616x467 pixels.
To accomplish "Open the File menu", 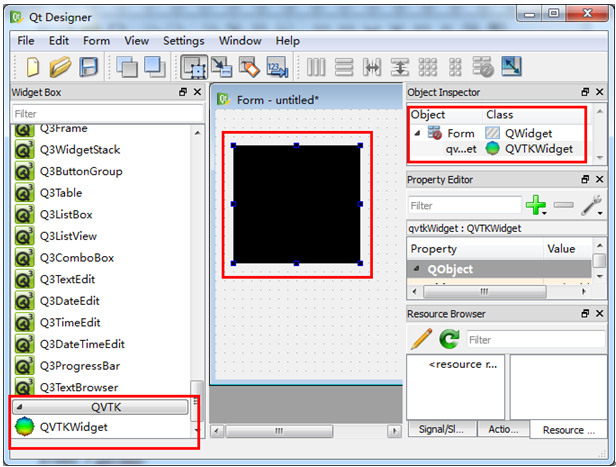I will (26, 41).
